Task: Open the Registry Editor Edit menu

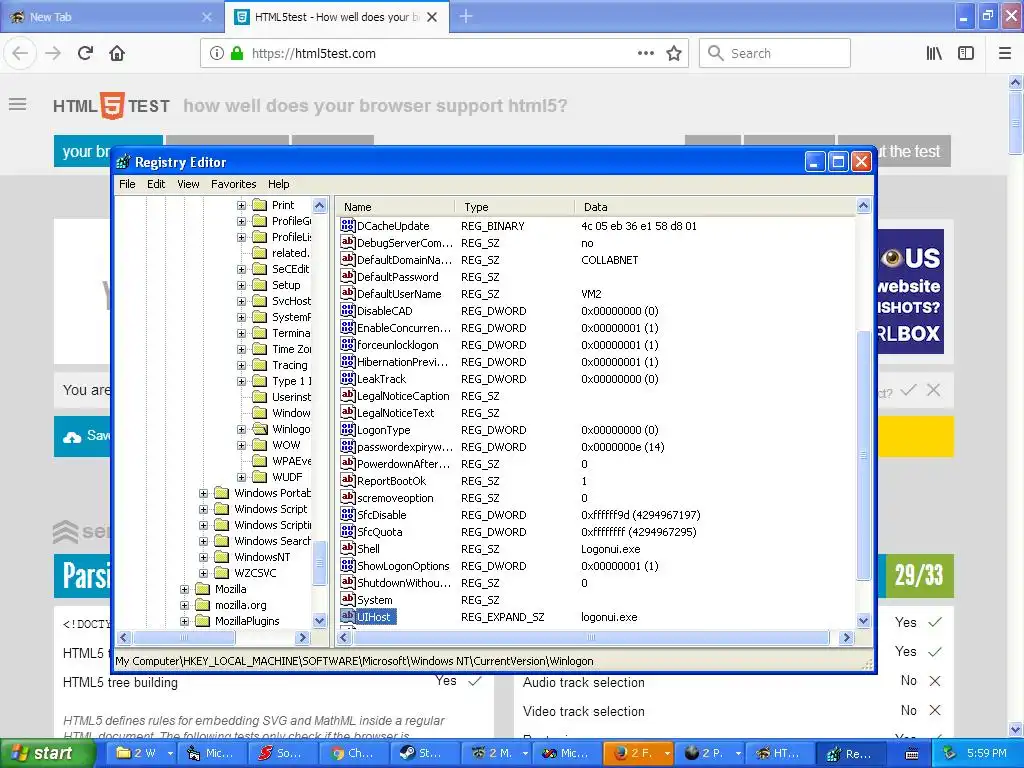Action: coord(155,184)
